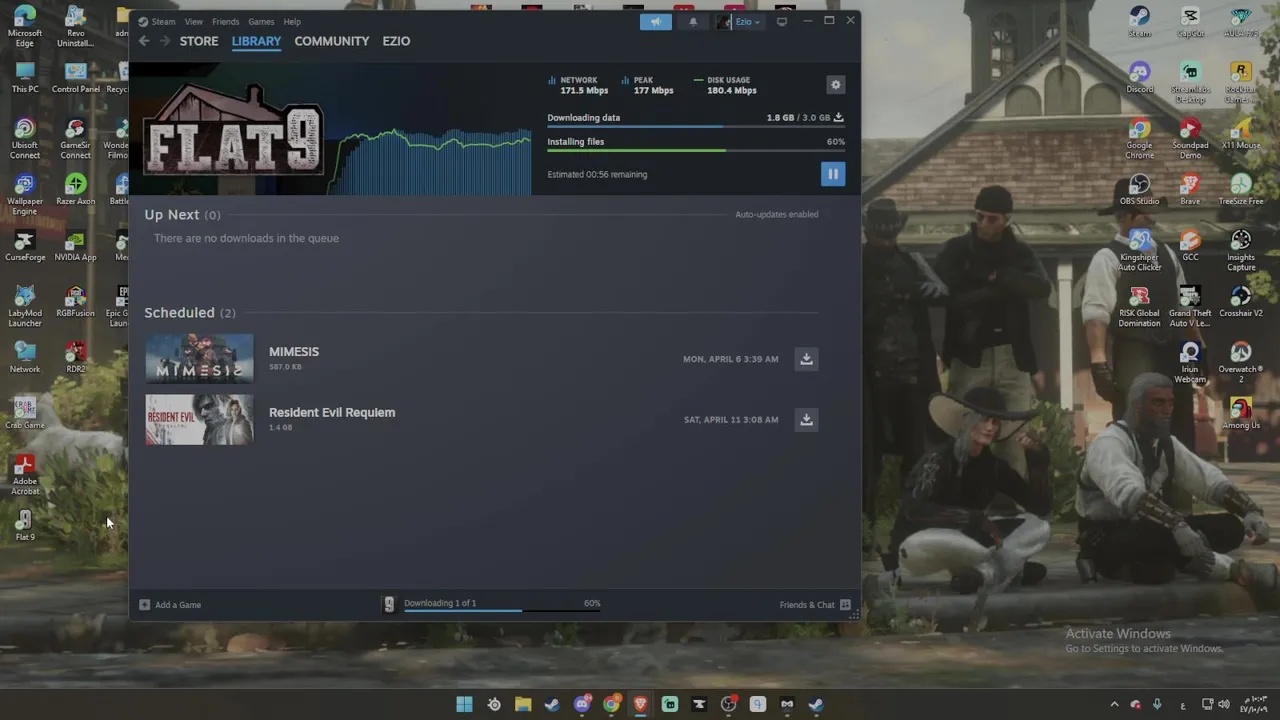Download MIMESIS update now
1280x720 pixels.
(806, 359)
